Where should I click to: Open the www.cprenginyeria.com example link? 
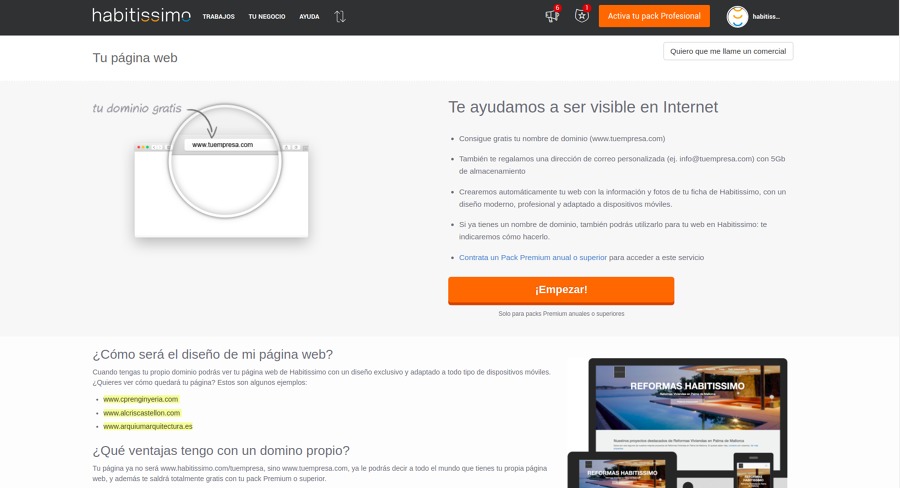point(141,399)
